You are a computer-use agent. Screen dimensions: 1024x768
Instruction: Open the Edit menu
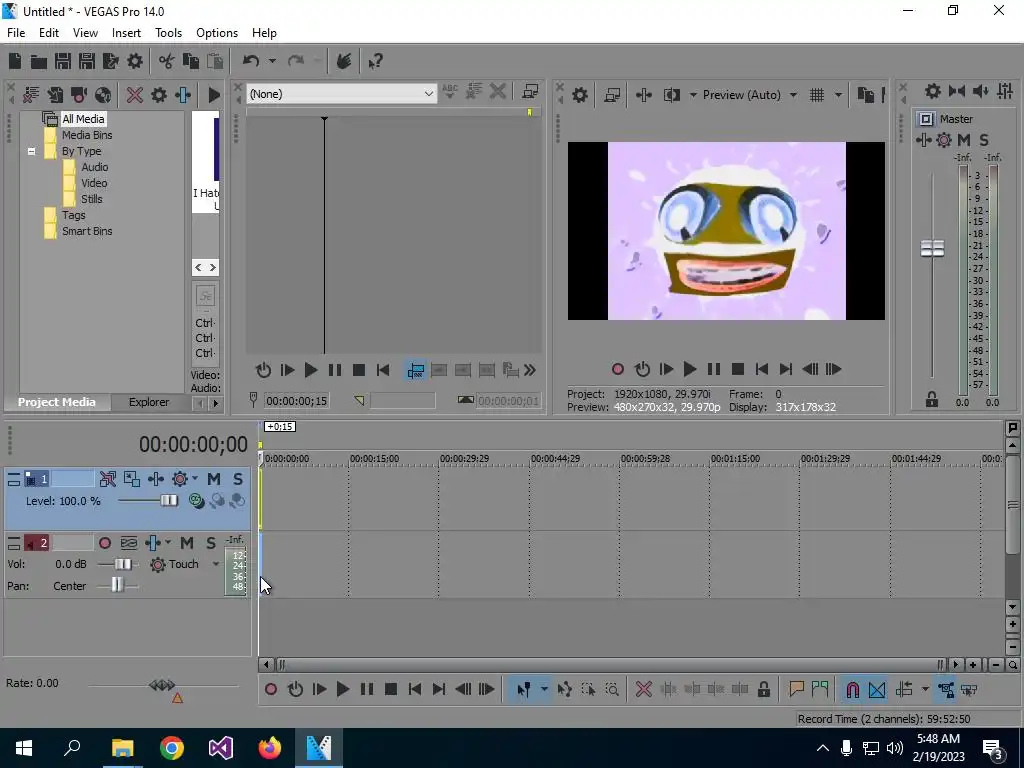[49, 33]
